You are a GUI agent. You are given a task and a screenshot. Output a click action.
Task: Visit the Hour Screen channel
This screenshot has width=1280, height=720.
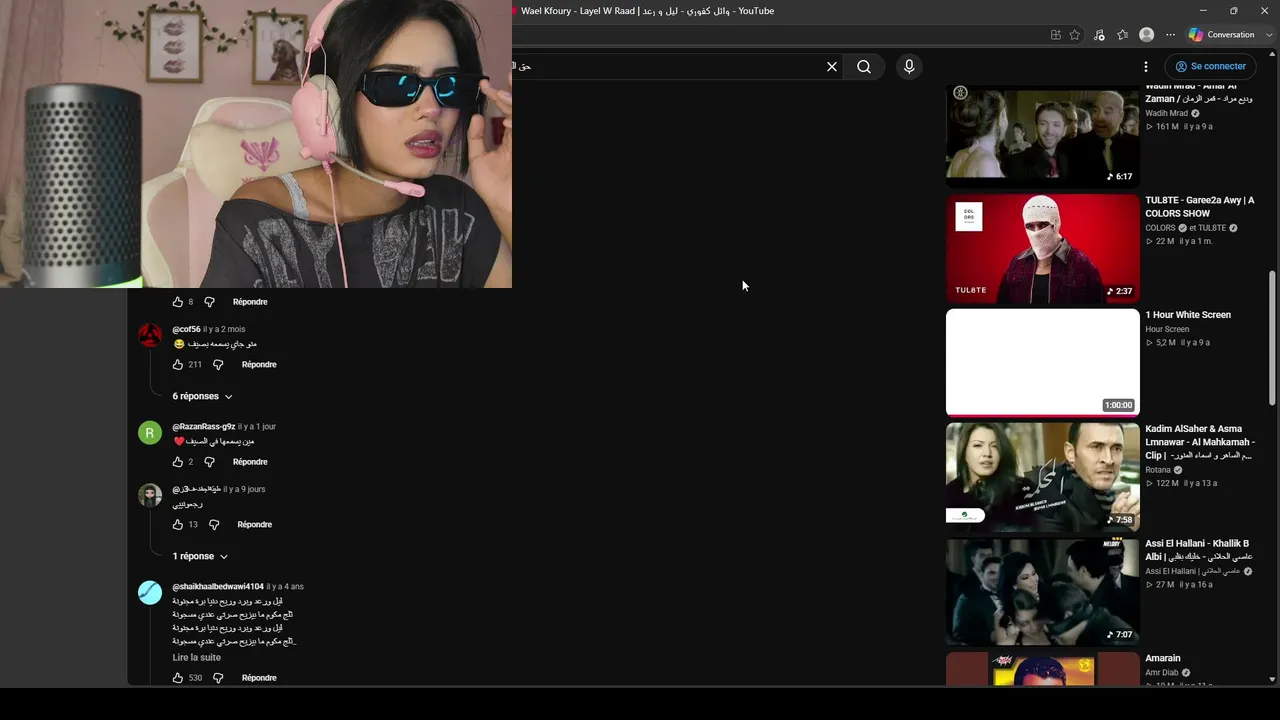click(x=1167, y=329)
